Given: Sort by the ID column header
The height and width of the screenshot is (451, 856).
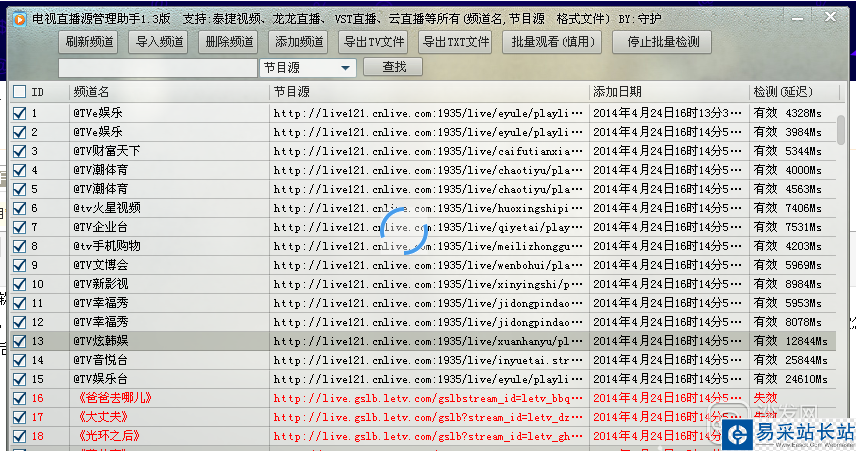Looking at the screenshot, I should coord(37,92).
